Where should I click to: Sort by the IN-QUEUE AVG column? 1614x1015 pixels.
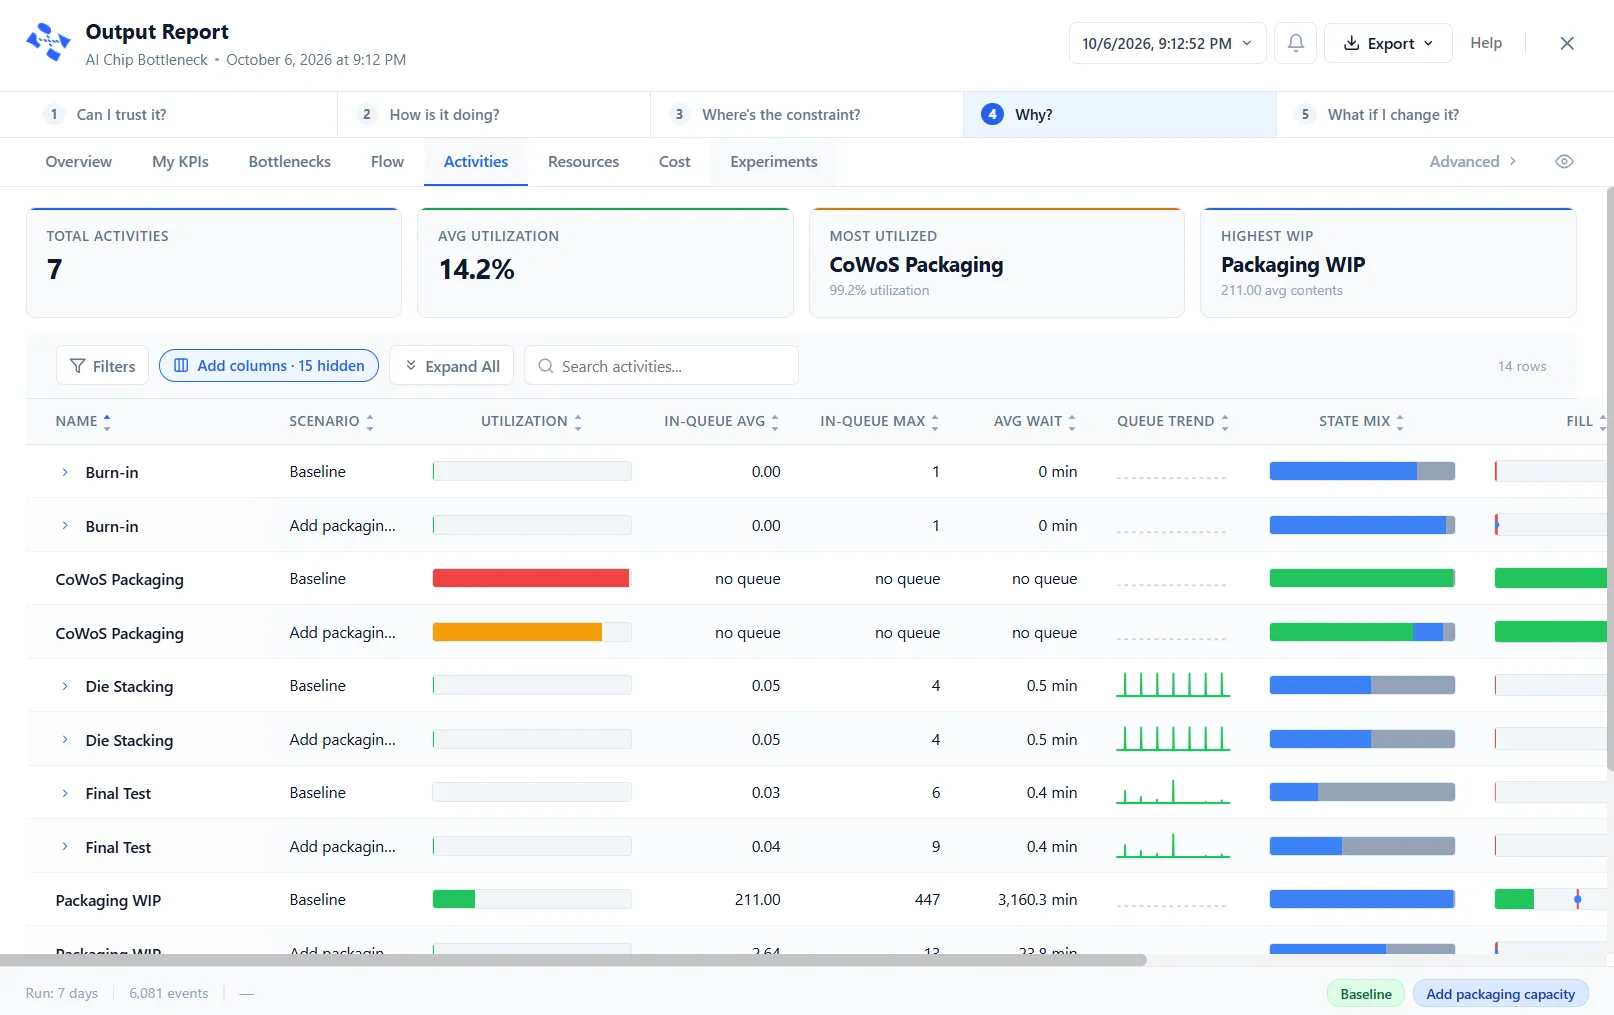[721, 421]
